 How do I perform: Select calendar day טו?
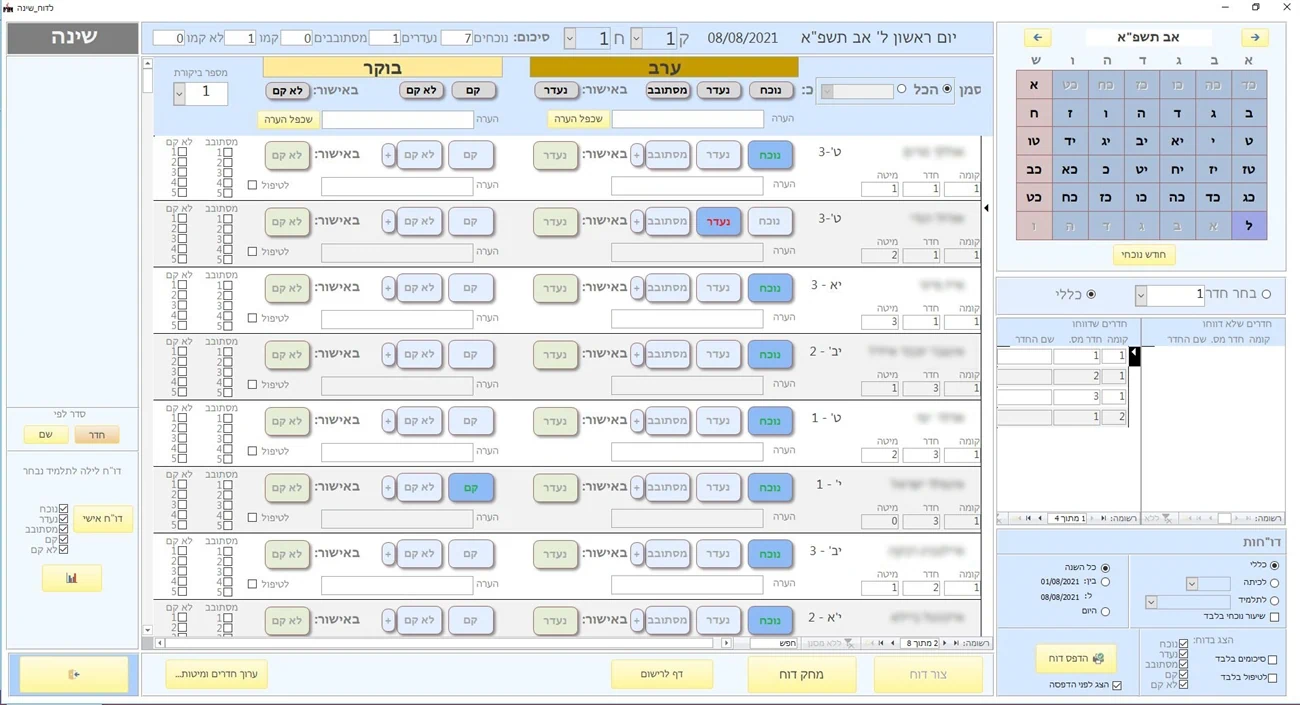(x=1034, y=141)
